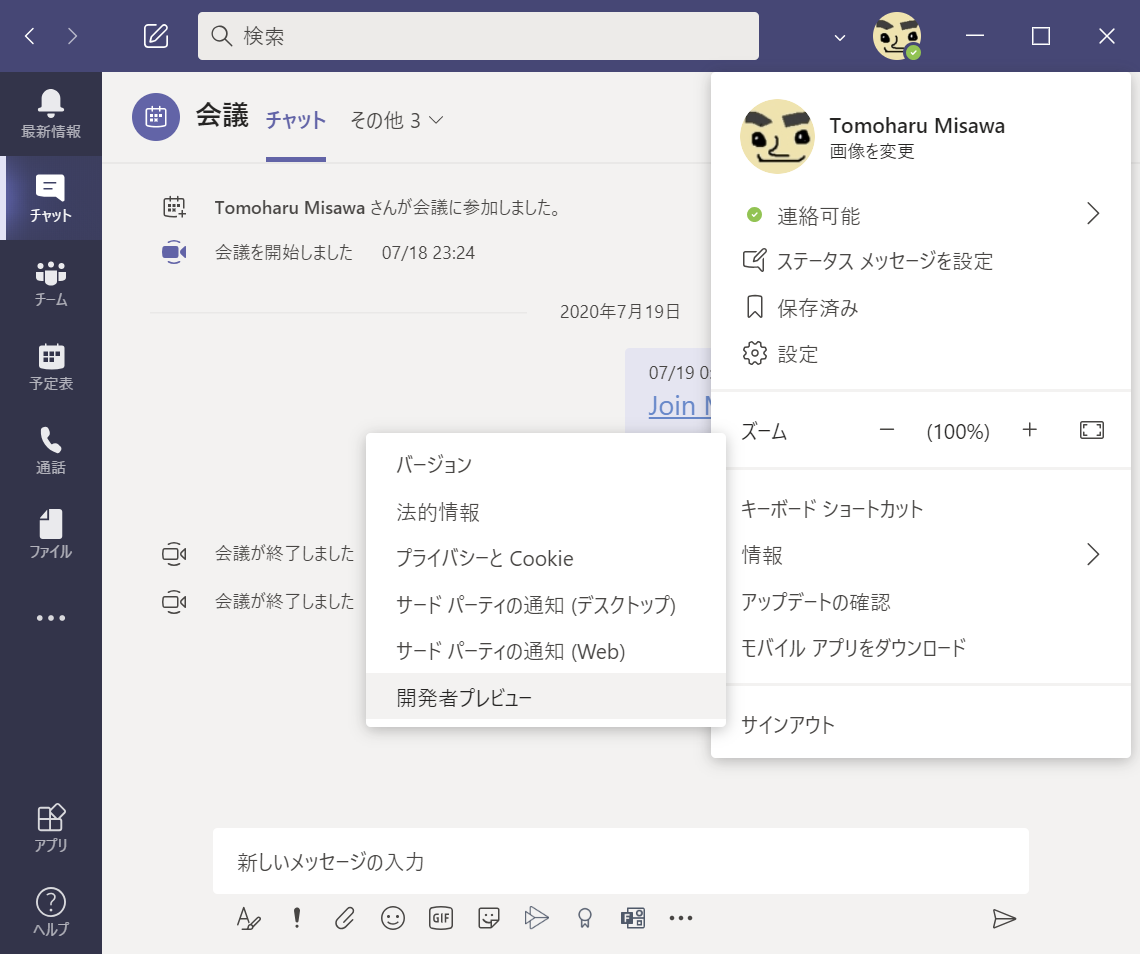Set delivery options with exclamation icon
The height and width of the screenshot is (954, 1140).
297,918
